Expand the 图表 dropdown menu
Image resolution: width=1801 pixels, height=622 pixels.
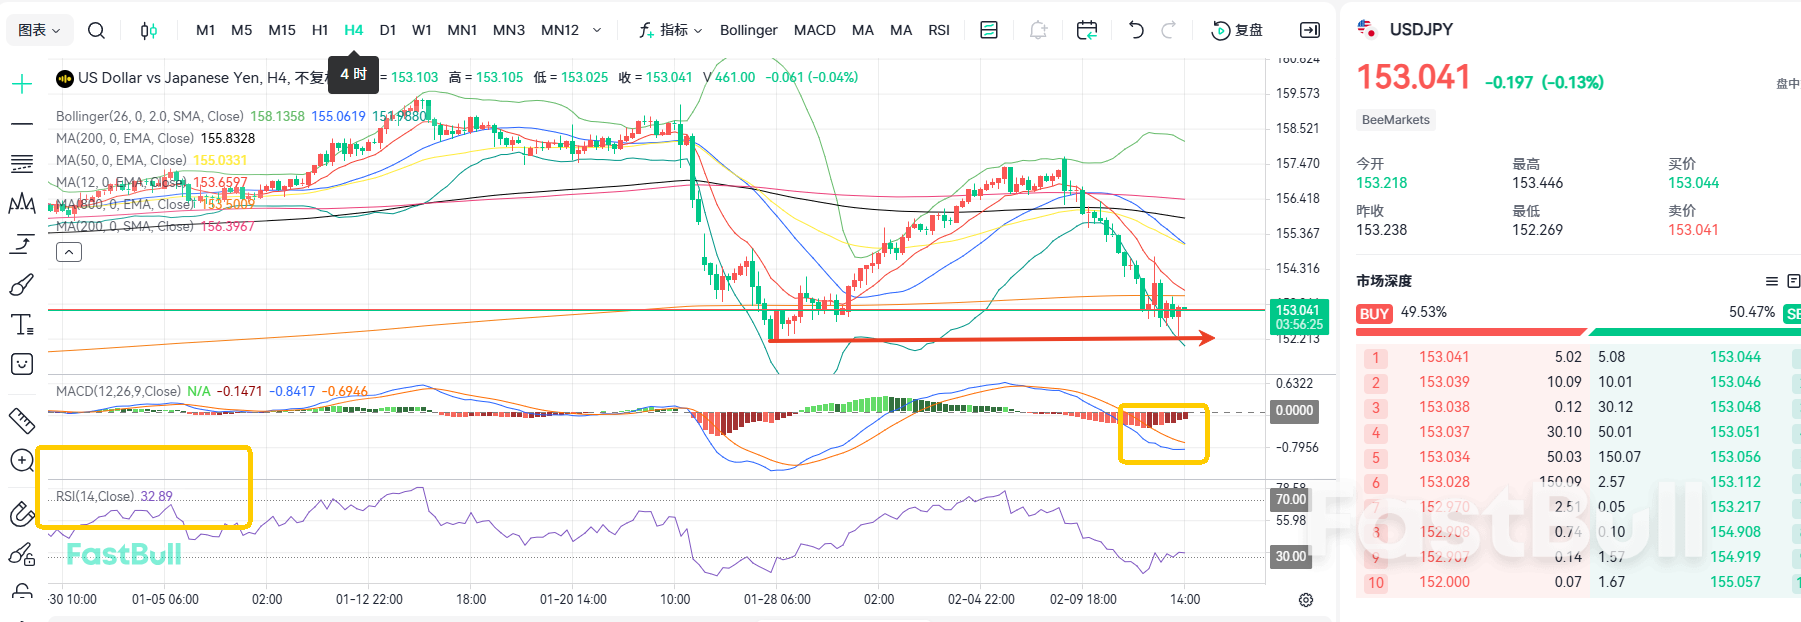tap(39, 30)
